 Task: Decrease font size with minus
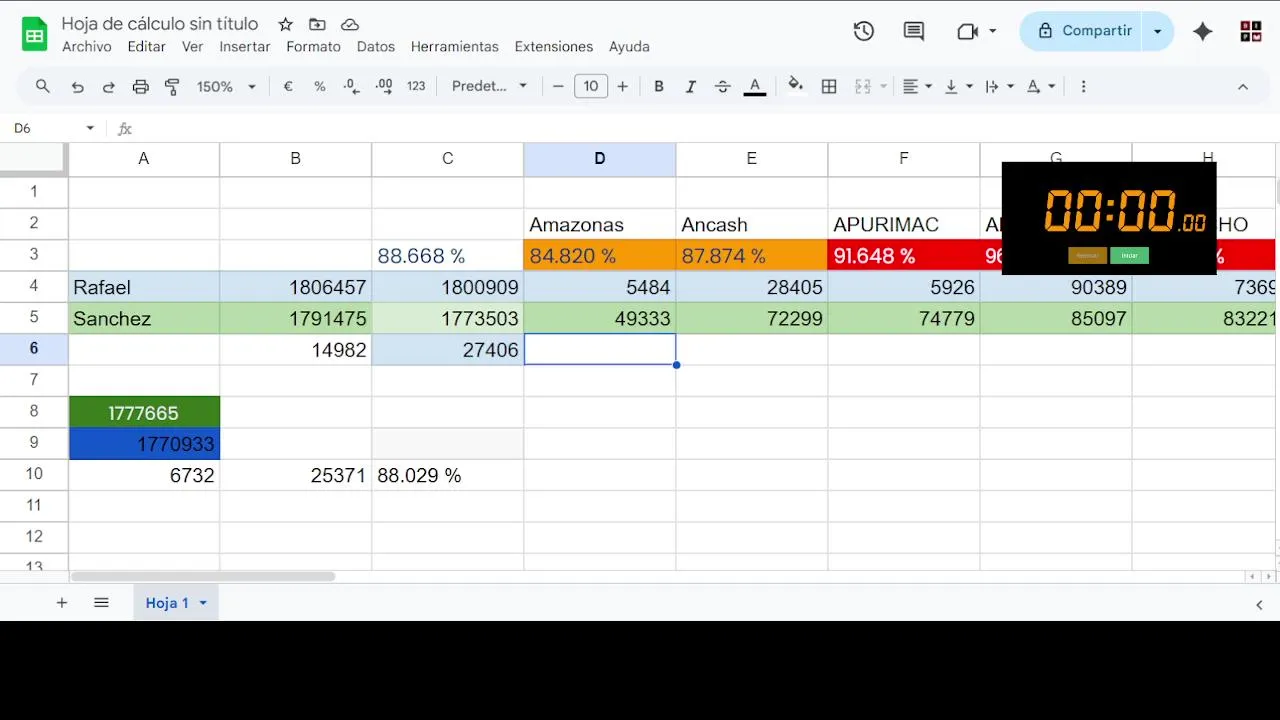[x=558, y=86]
